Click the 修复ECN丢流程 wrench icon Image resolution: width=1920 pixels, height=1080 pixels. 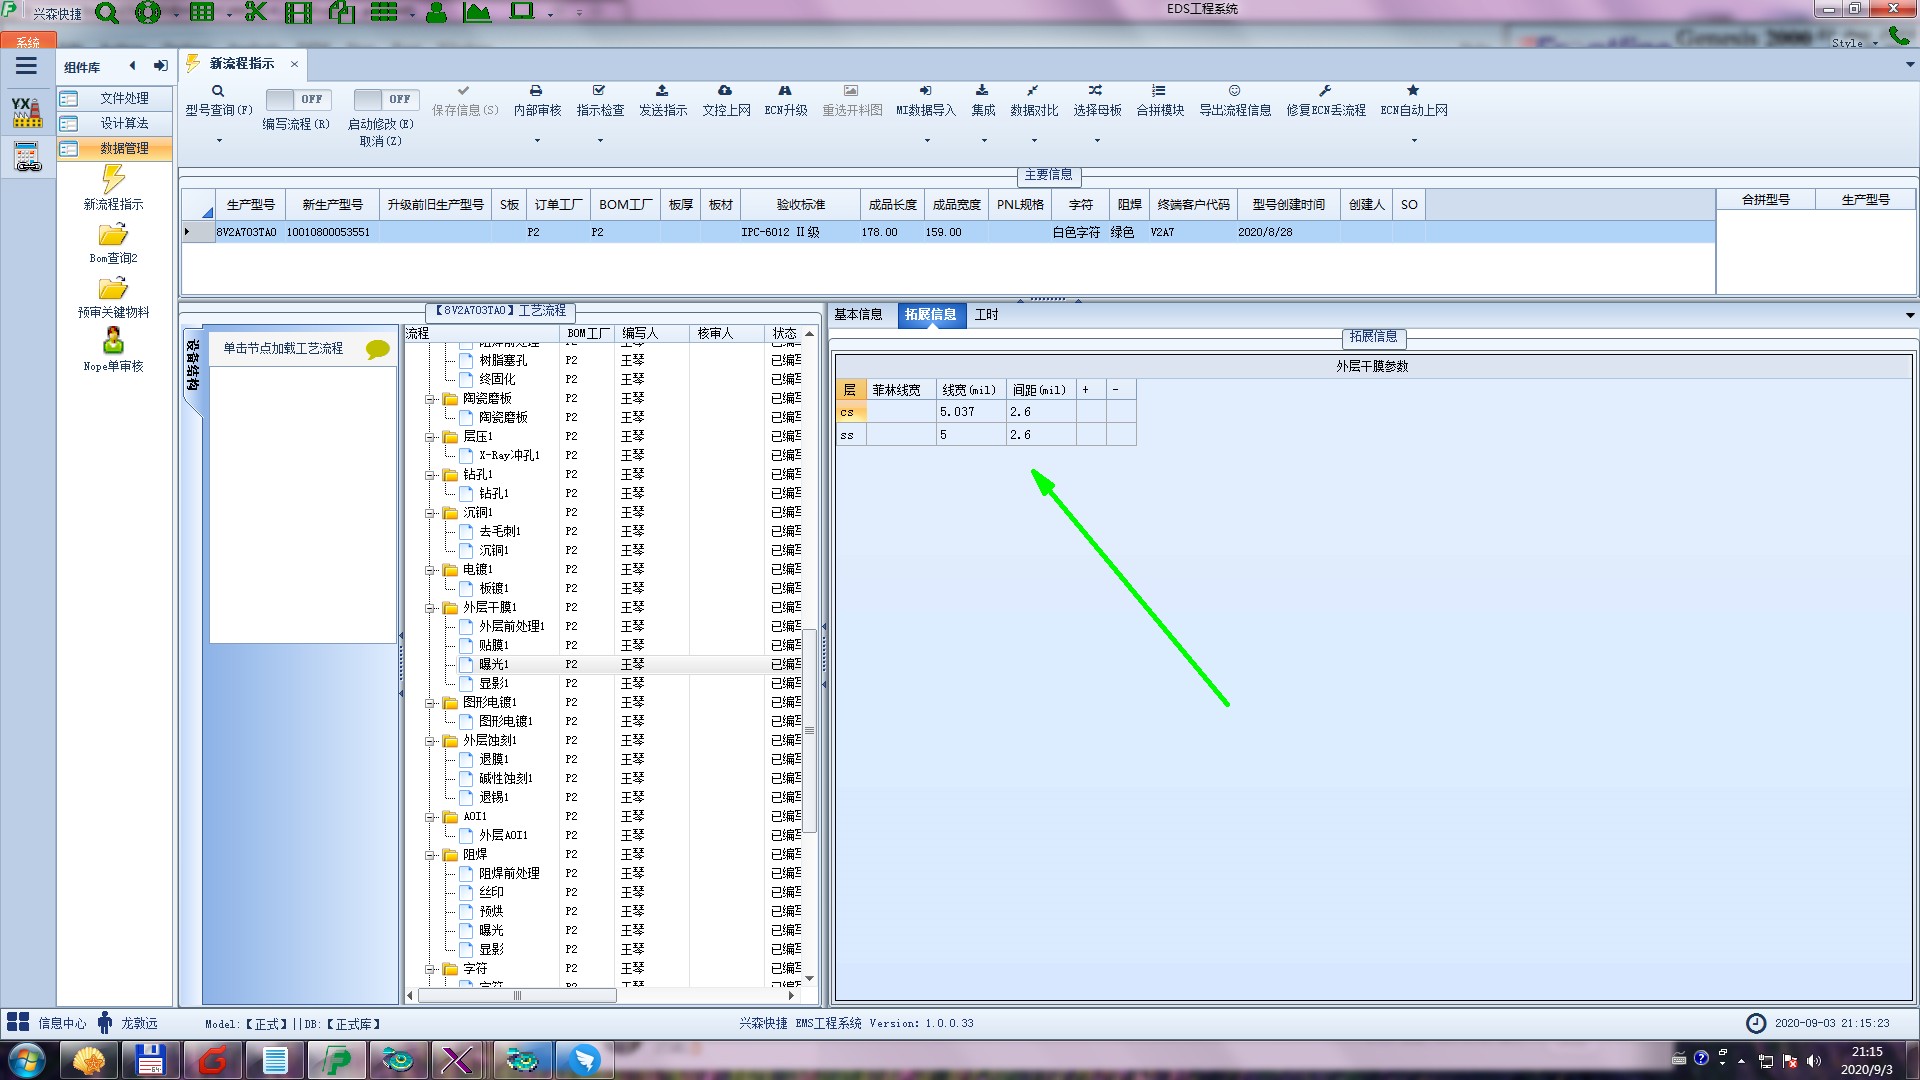point(1325,91)
